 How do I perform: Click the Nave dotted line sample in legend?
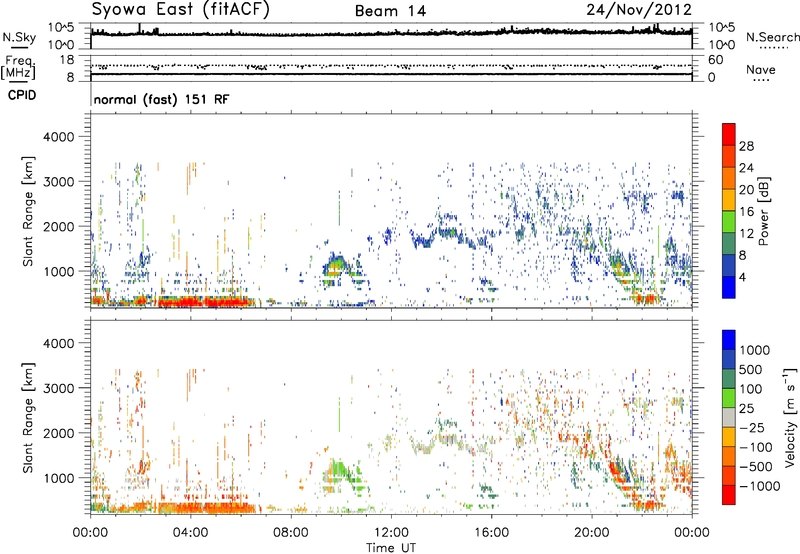761,81
